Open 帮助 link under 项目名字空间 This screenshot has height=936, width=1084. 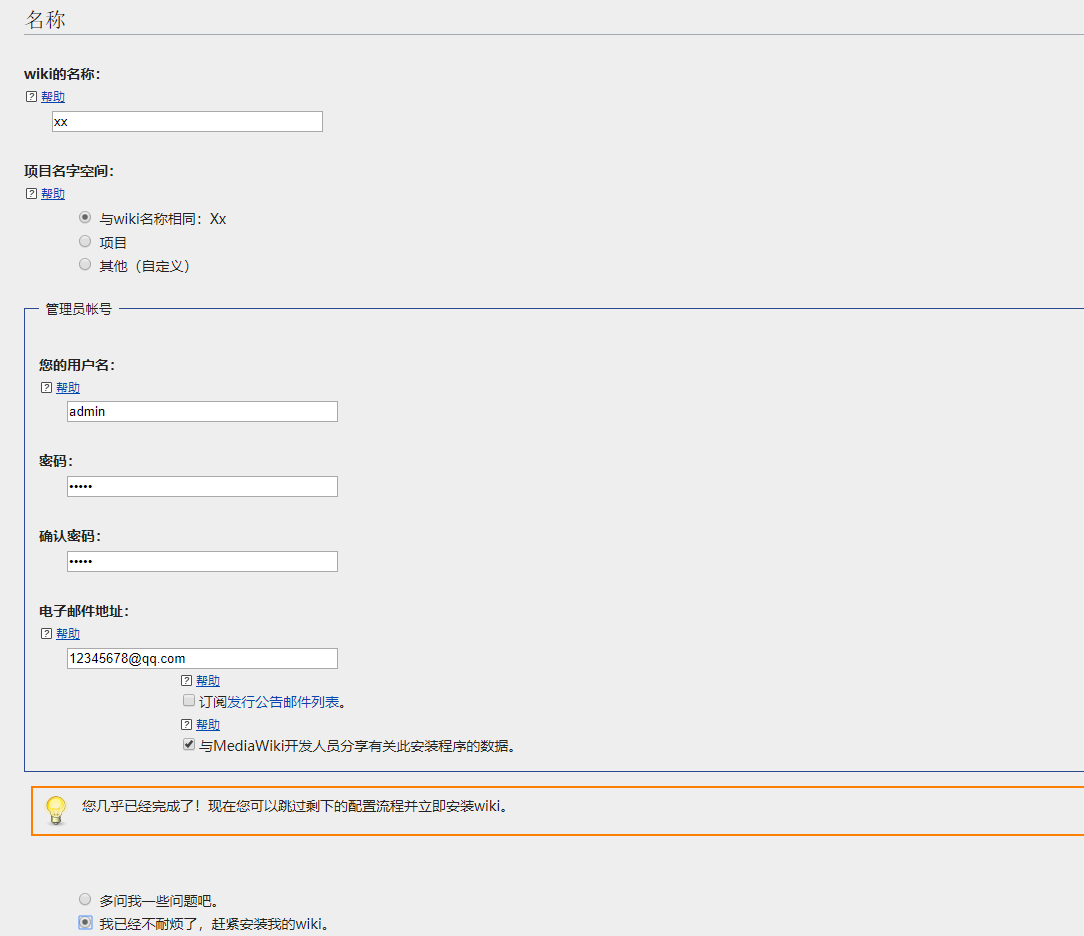pos(53,194)
